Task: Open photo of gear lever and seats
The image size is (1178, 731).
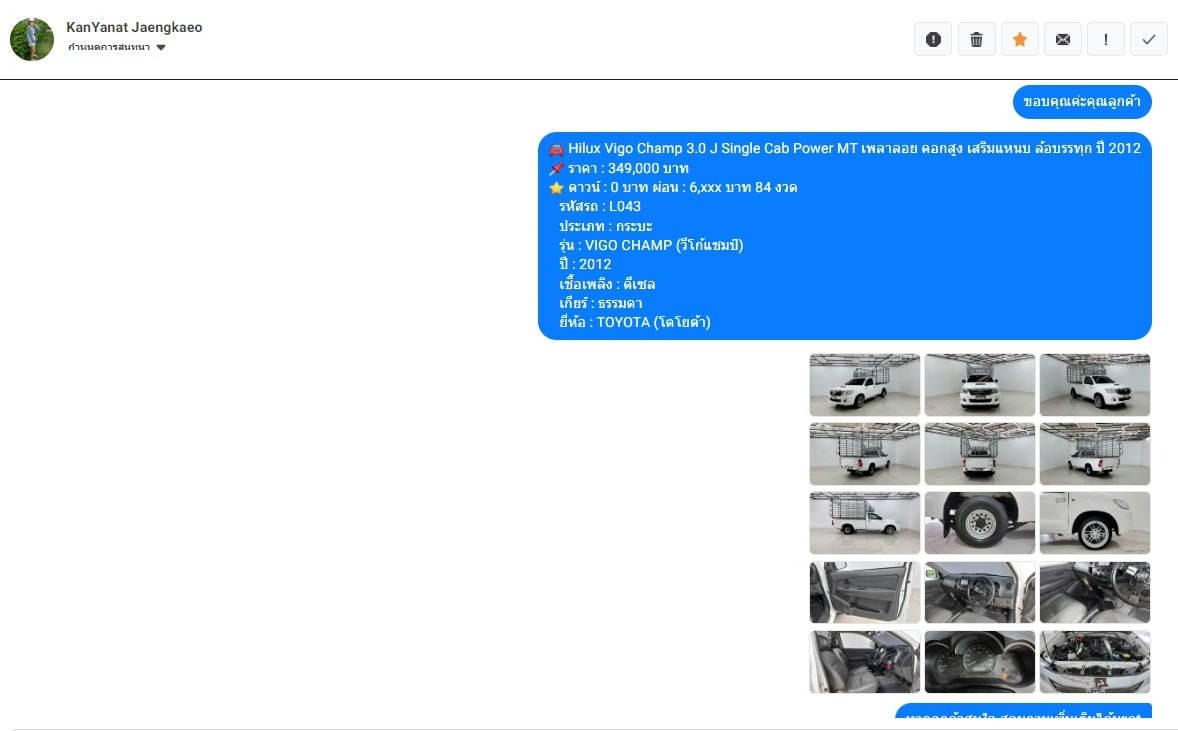Action: tap(1095, 592)
